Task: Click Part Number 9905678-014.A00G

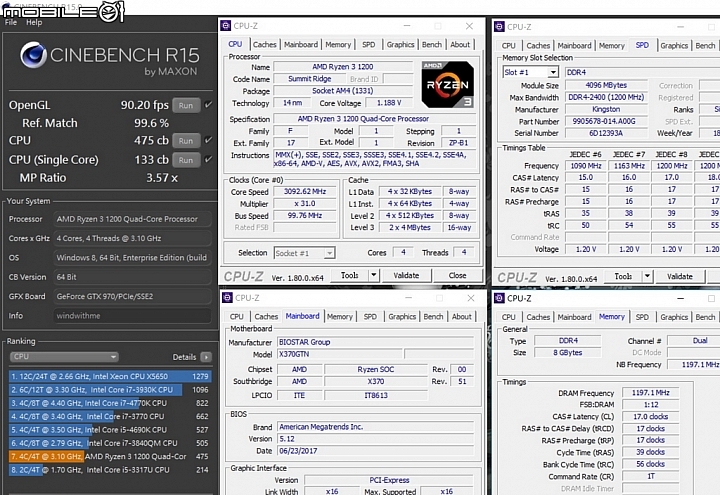Action: tap(606, 121)
